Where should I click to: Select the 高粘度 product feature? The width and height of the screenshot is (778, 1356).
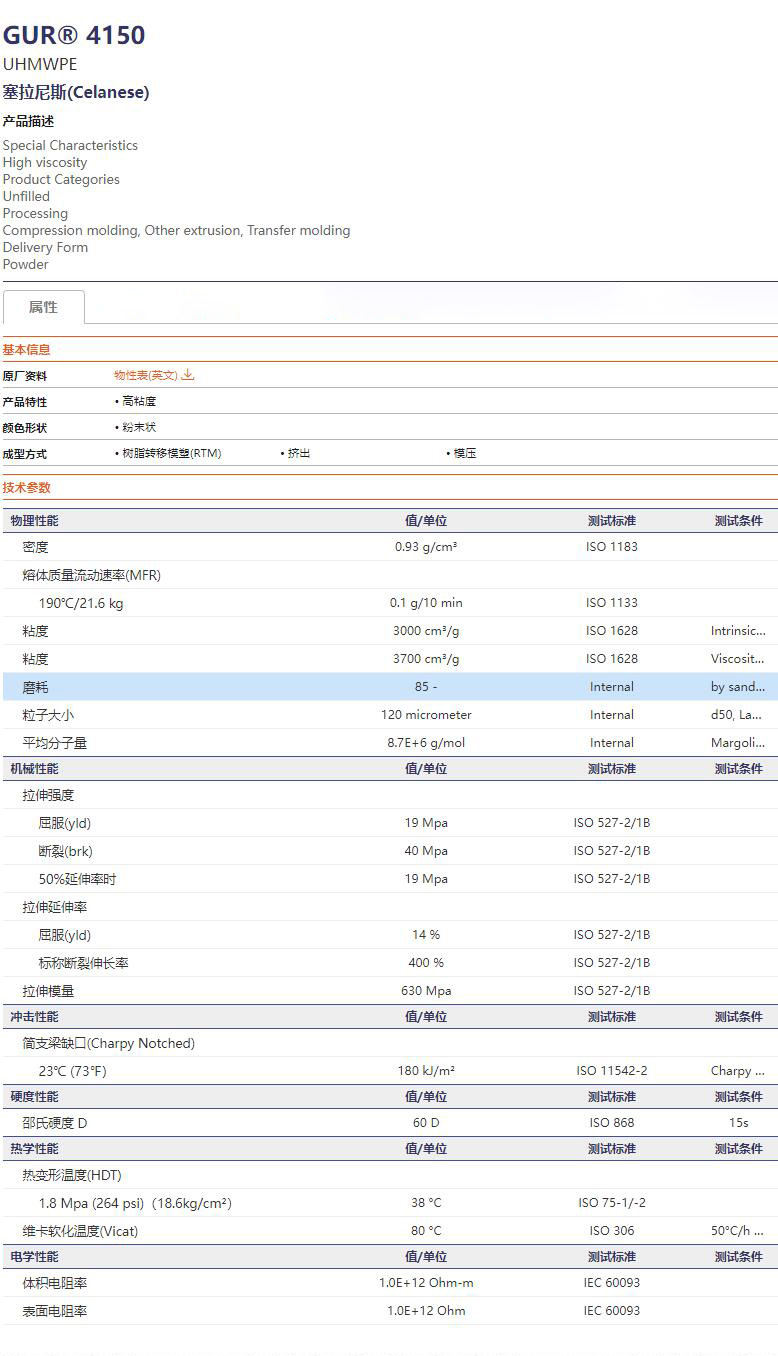[139, 401]
